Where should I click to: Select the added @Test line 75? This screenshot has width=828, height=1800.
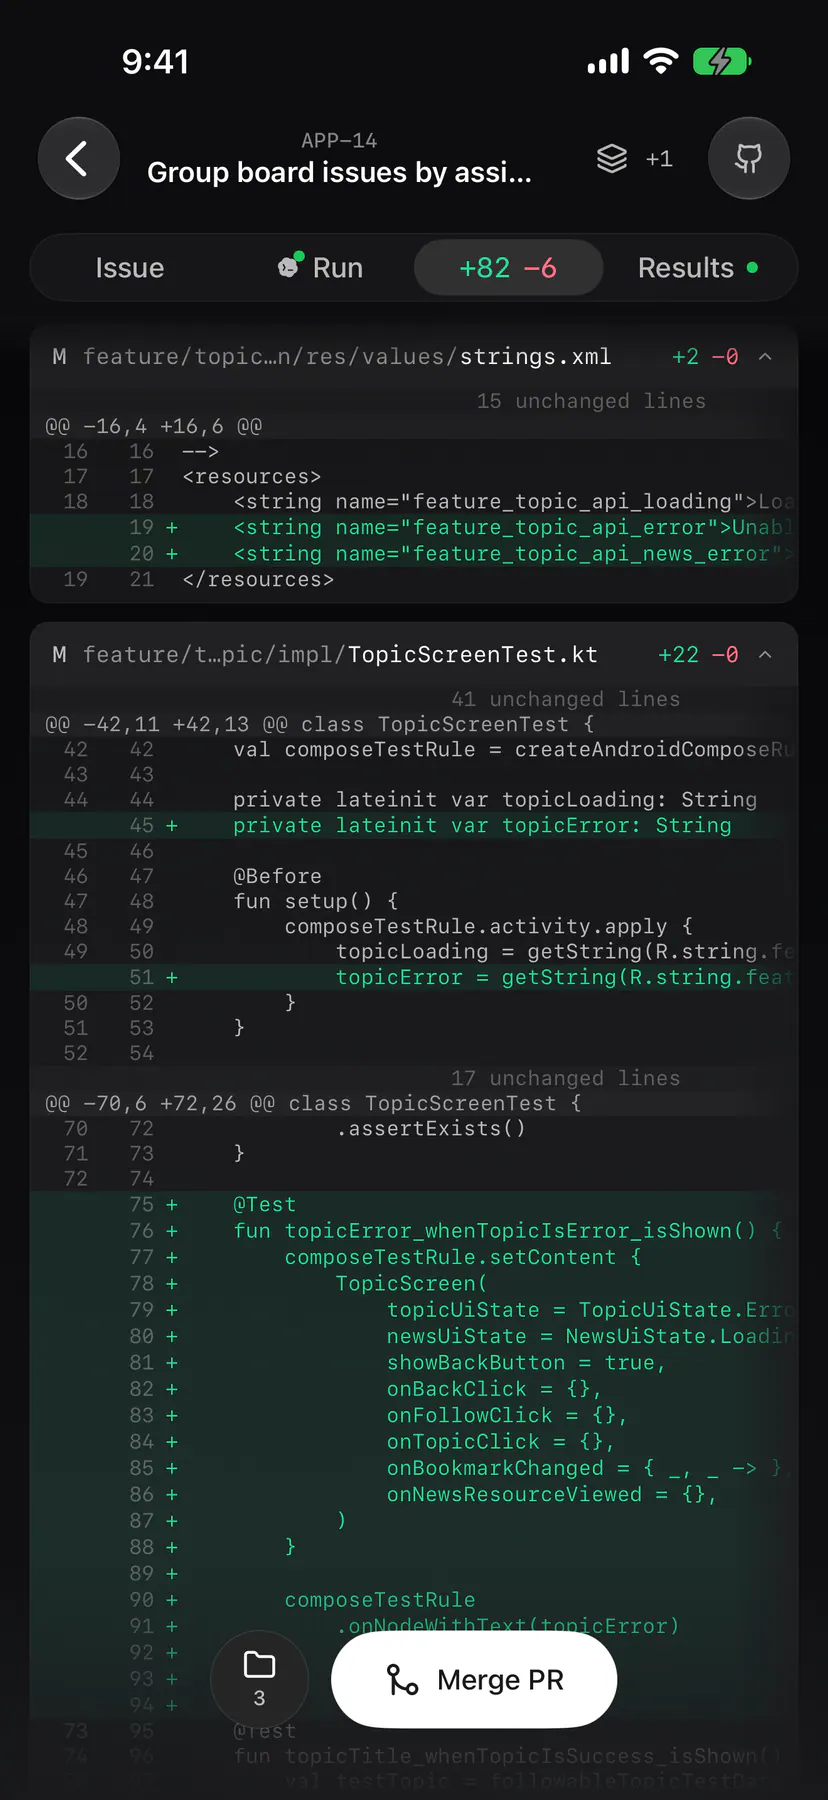tap(414, 1205)
